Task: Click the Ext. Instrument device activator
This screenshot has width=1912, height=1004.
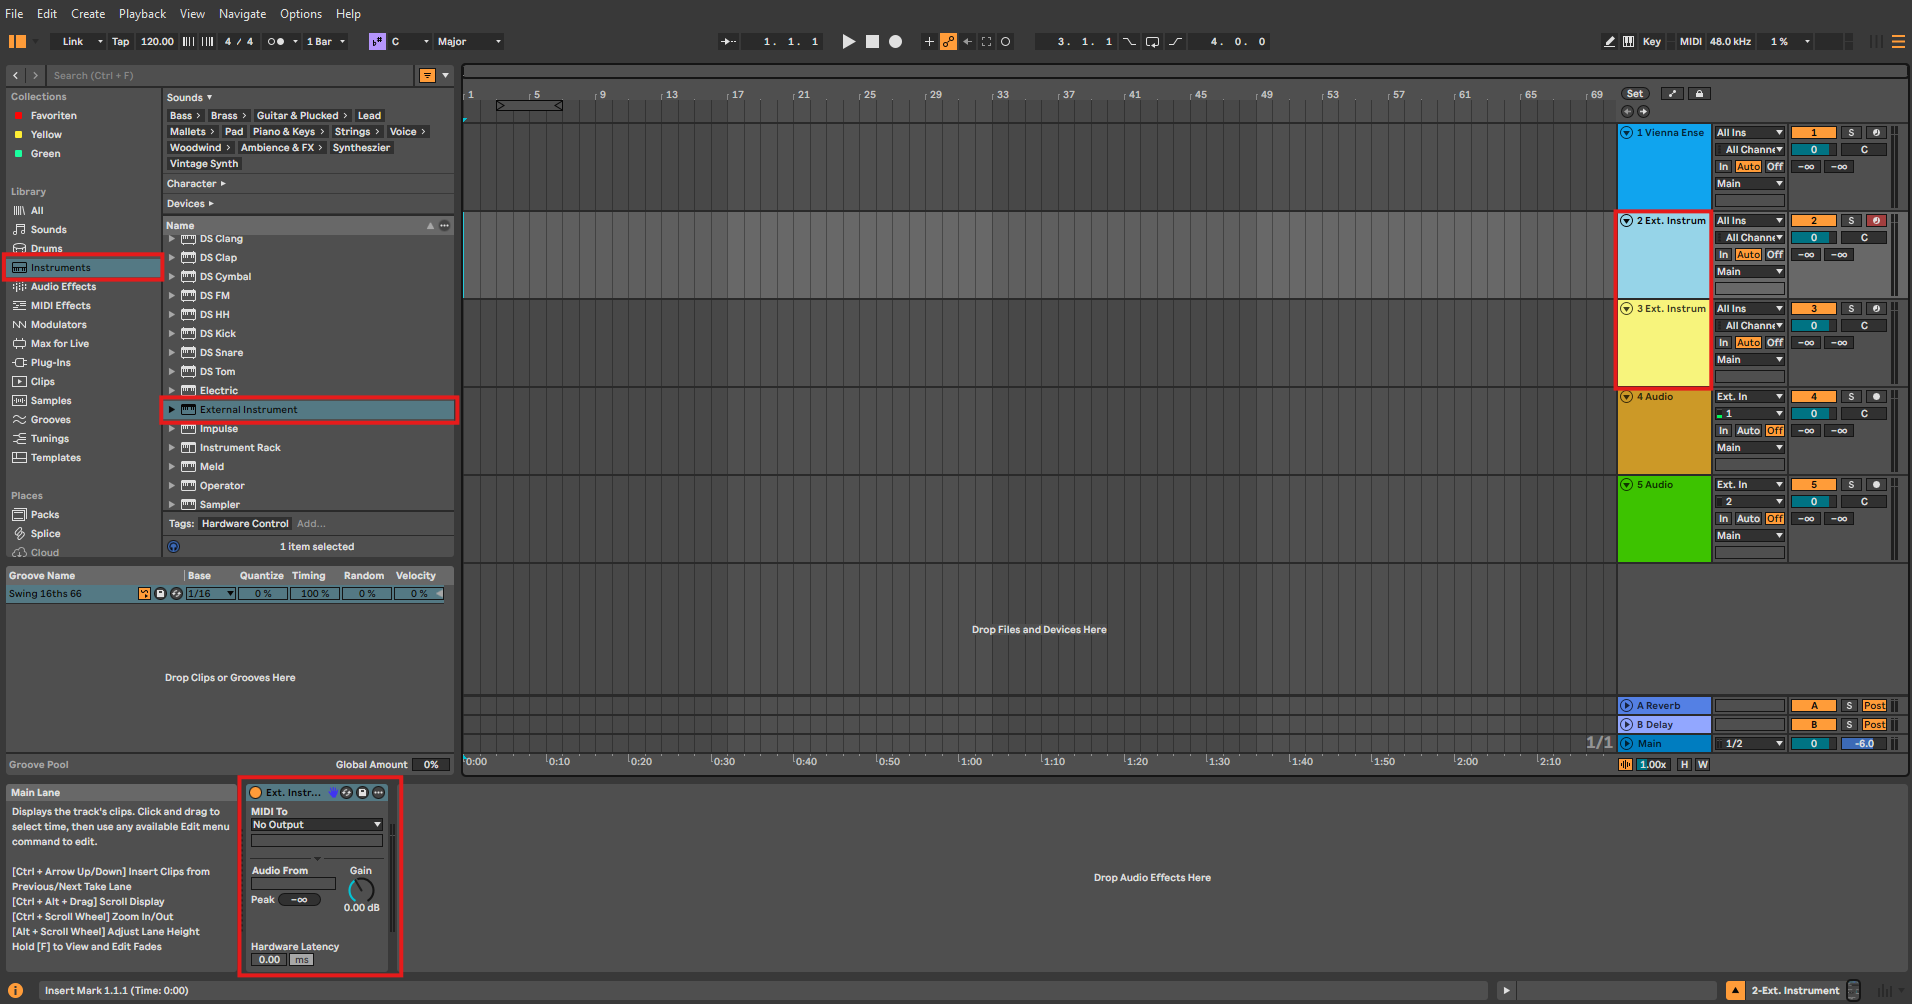Action: click(256, 793)
